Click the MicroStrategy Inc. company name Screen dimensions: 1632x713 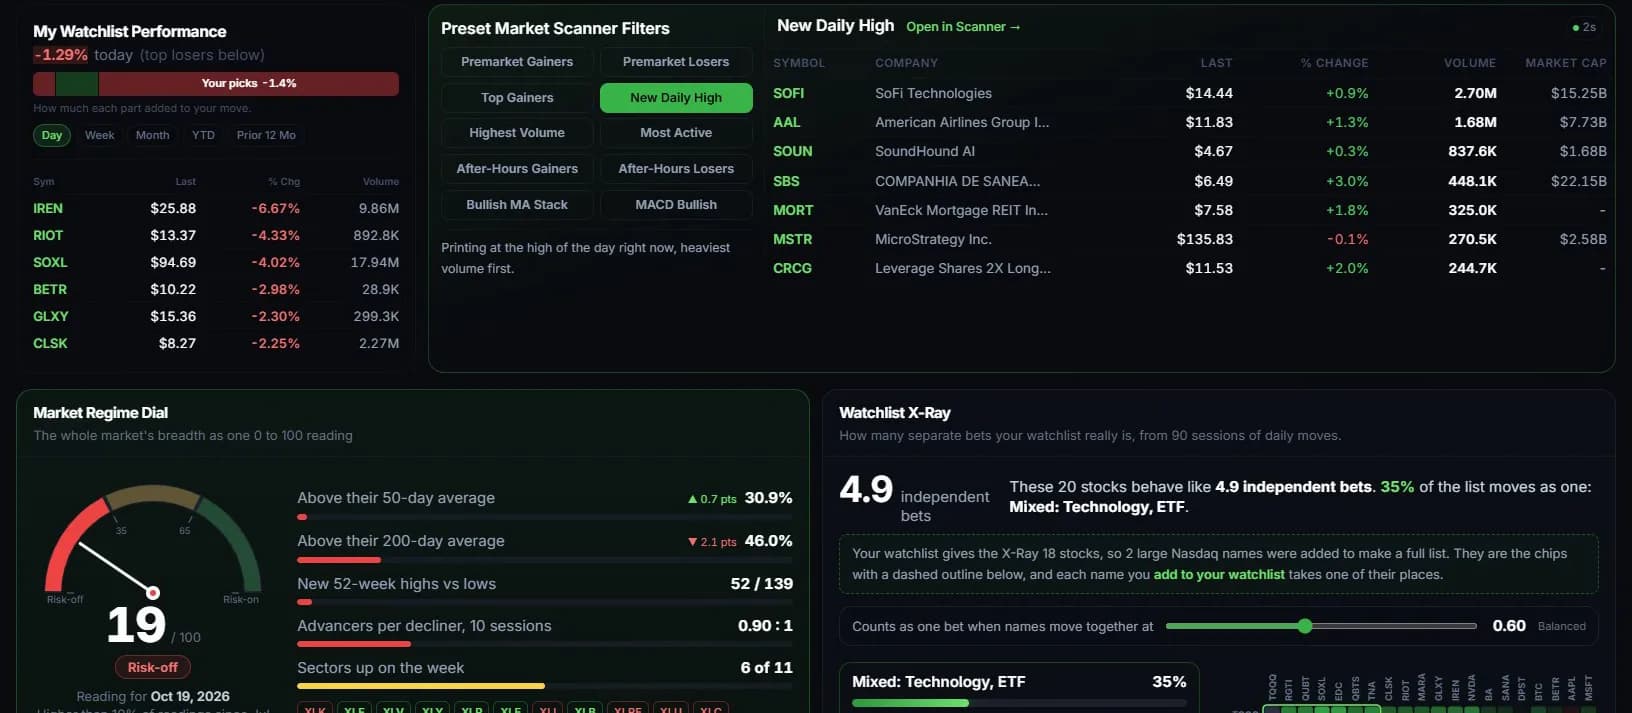pyautogui.click(x=933, y=239)
